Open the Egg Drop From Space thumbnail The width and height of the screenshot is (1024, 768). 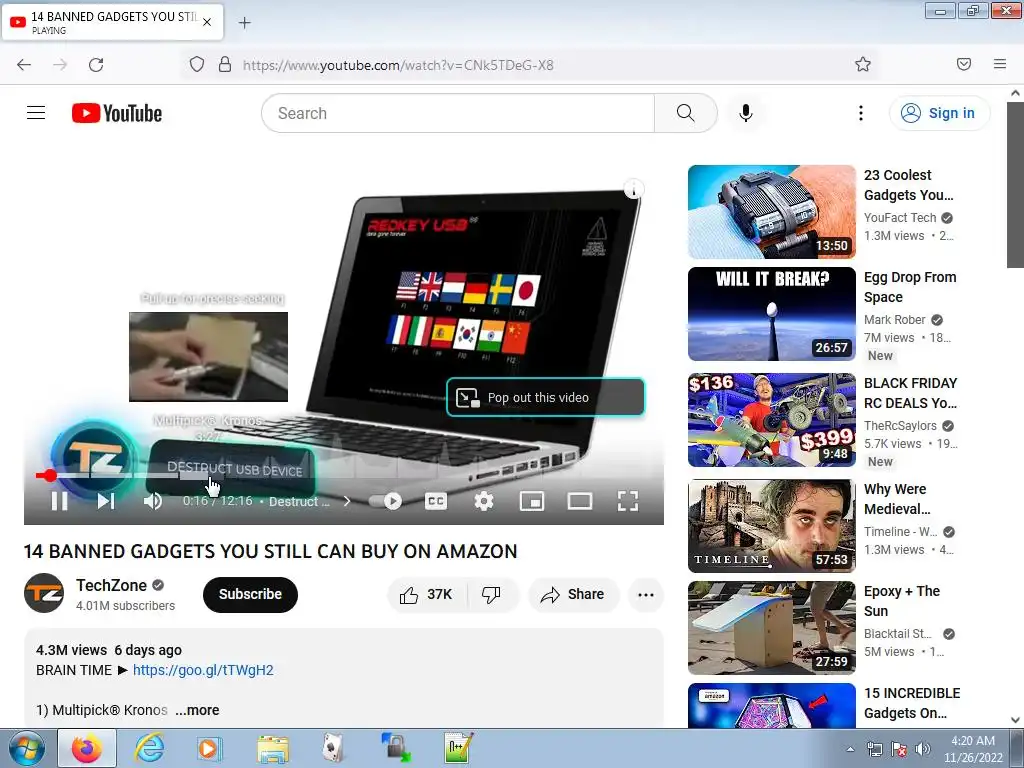771,313
